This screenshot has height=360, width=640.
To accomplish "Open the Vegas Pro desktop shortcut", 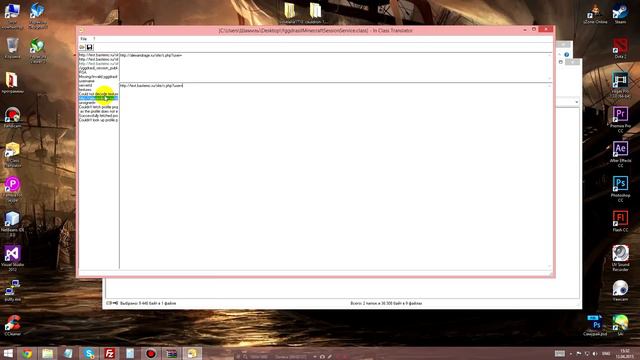I will tap(620, 84).
